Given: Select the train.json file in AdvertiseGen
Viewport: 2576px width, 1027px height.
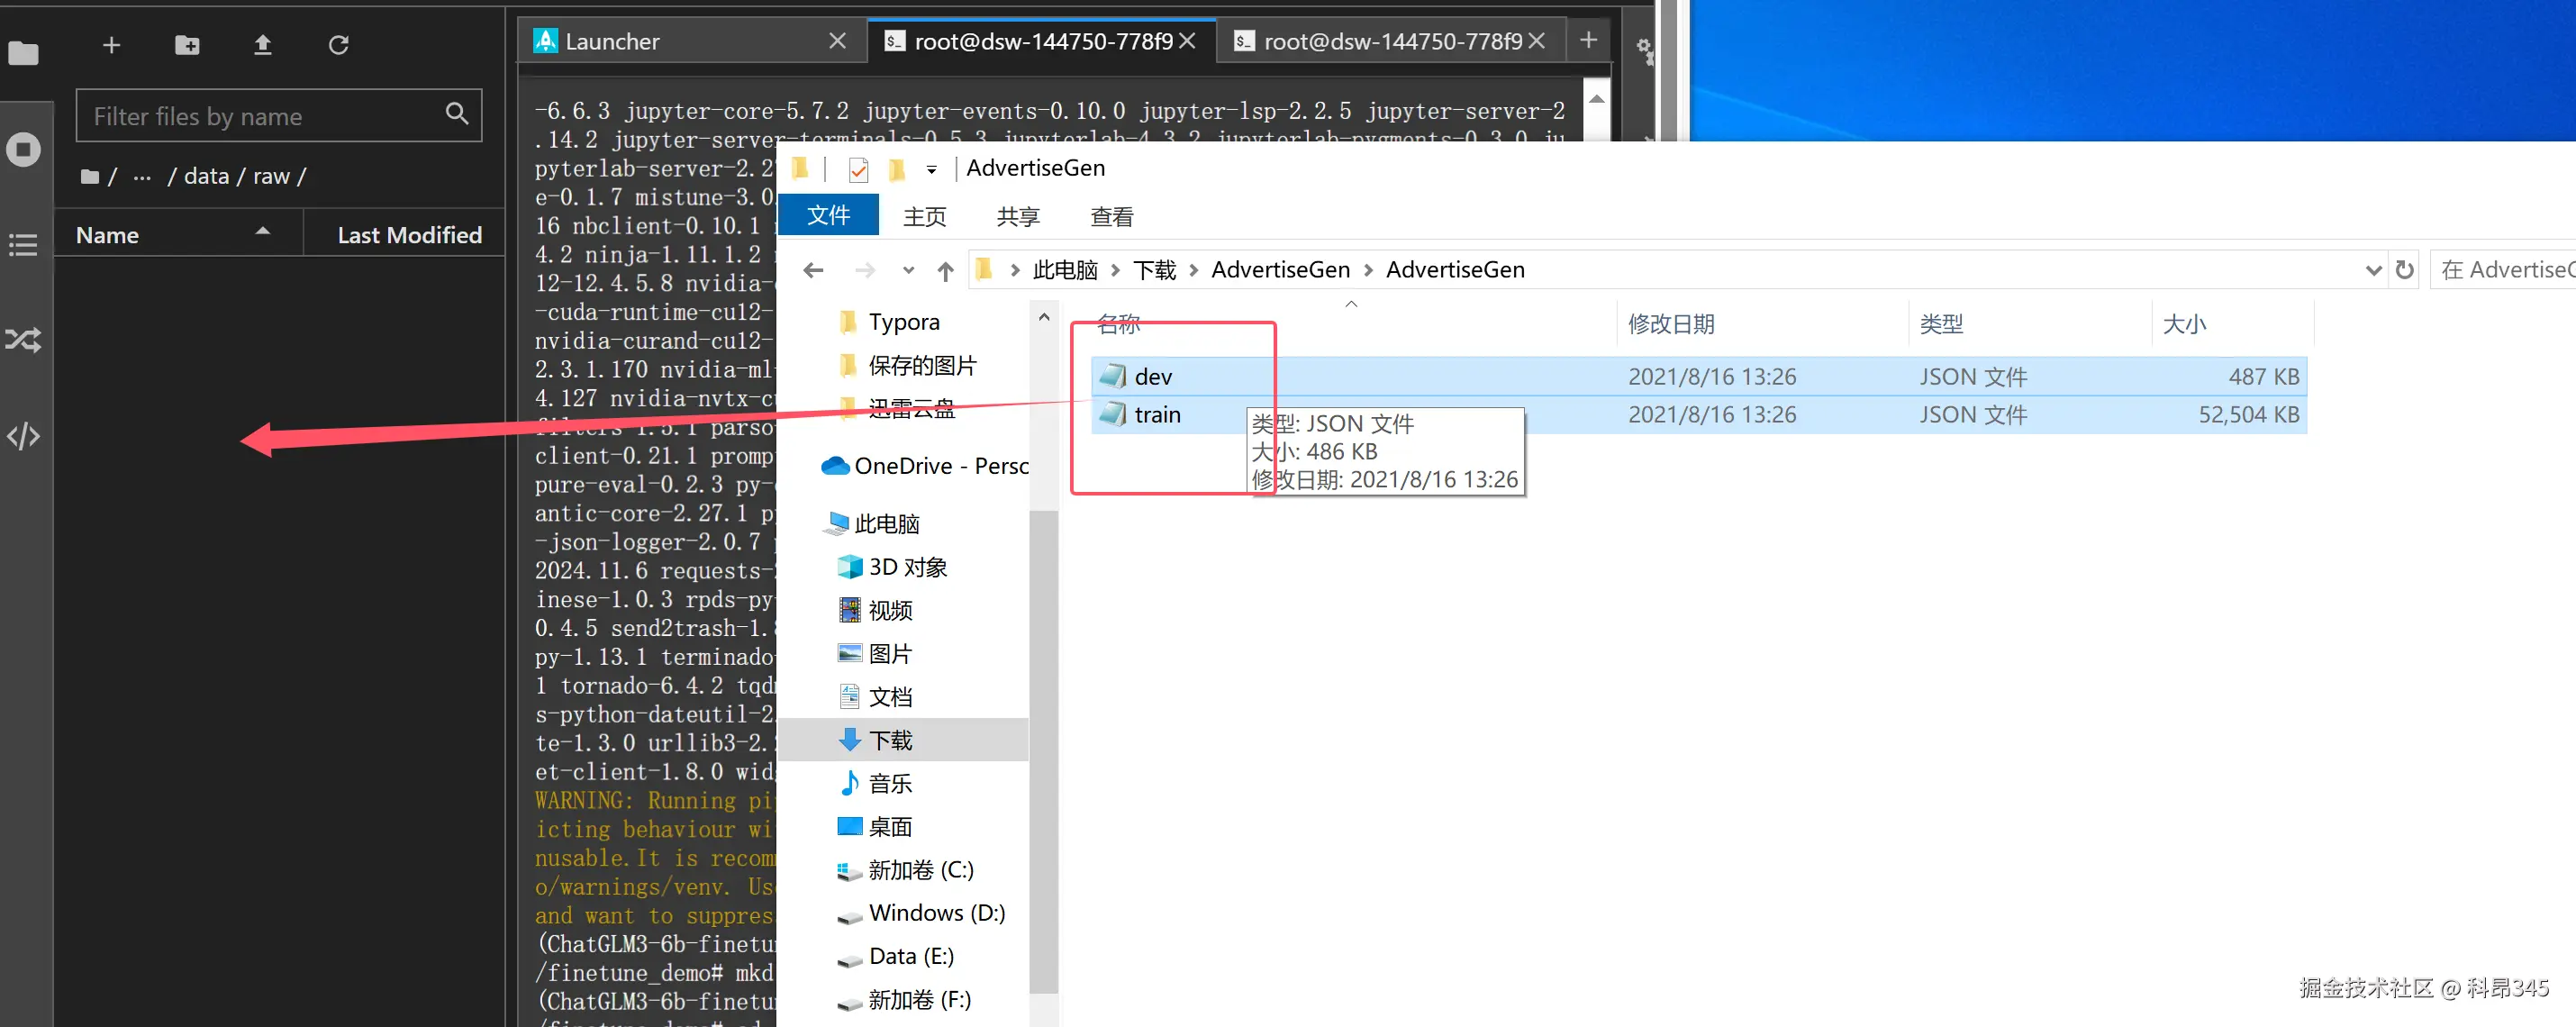Looking at the screenshot, I should click(1158, 414).
